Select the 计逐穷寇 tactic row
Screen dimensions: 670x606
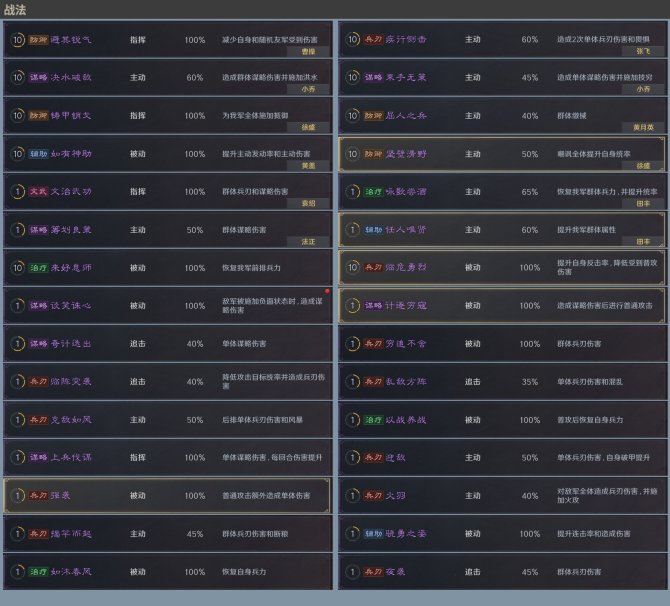[x=501, y=306]
